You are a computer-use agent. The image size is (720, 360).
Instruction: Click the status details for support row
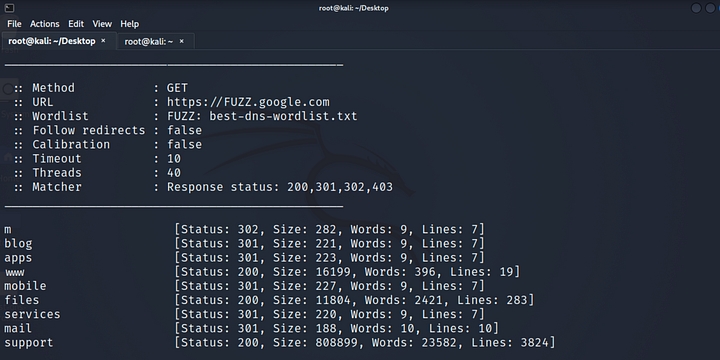click(365, 343)
